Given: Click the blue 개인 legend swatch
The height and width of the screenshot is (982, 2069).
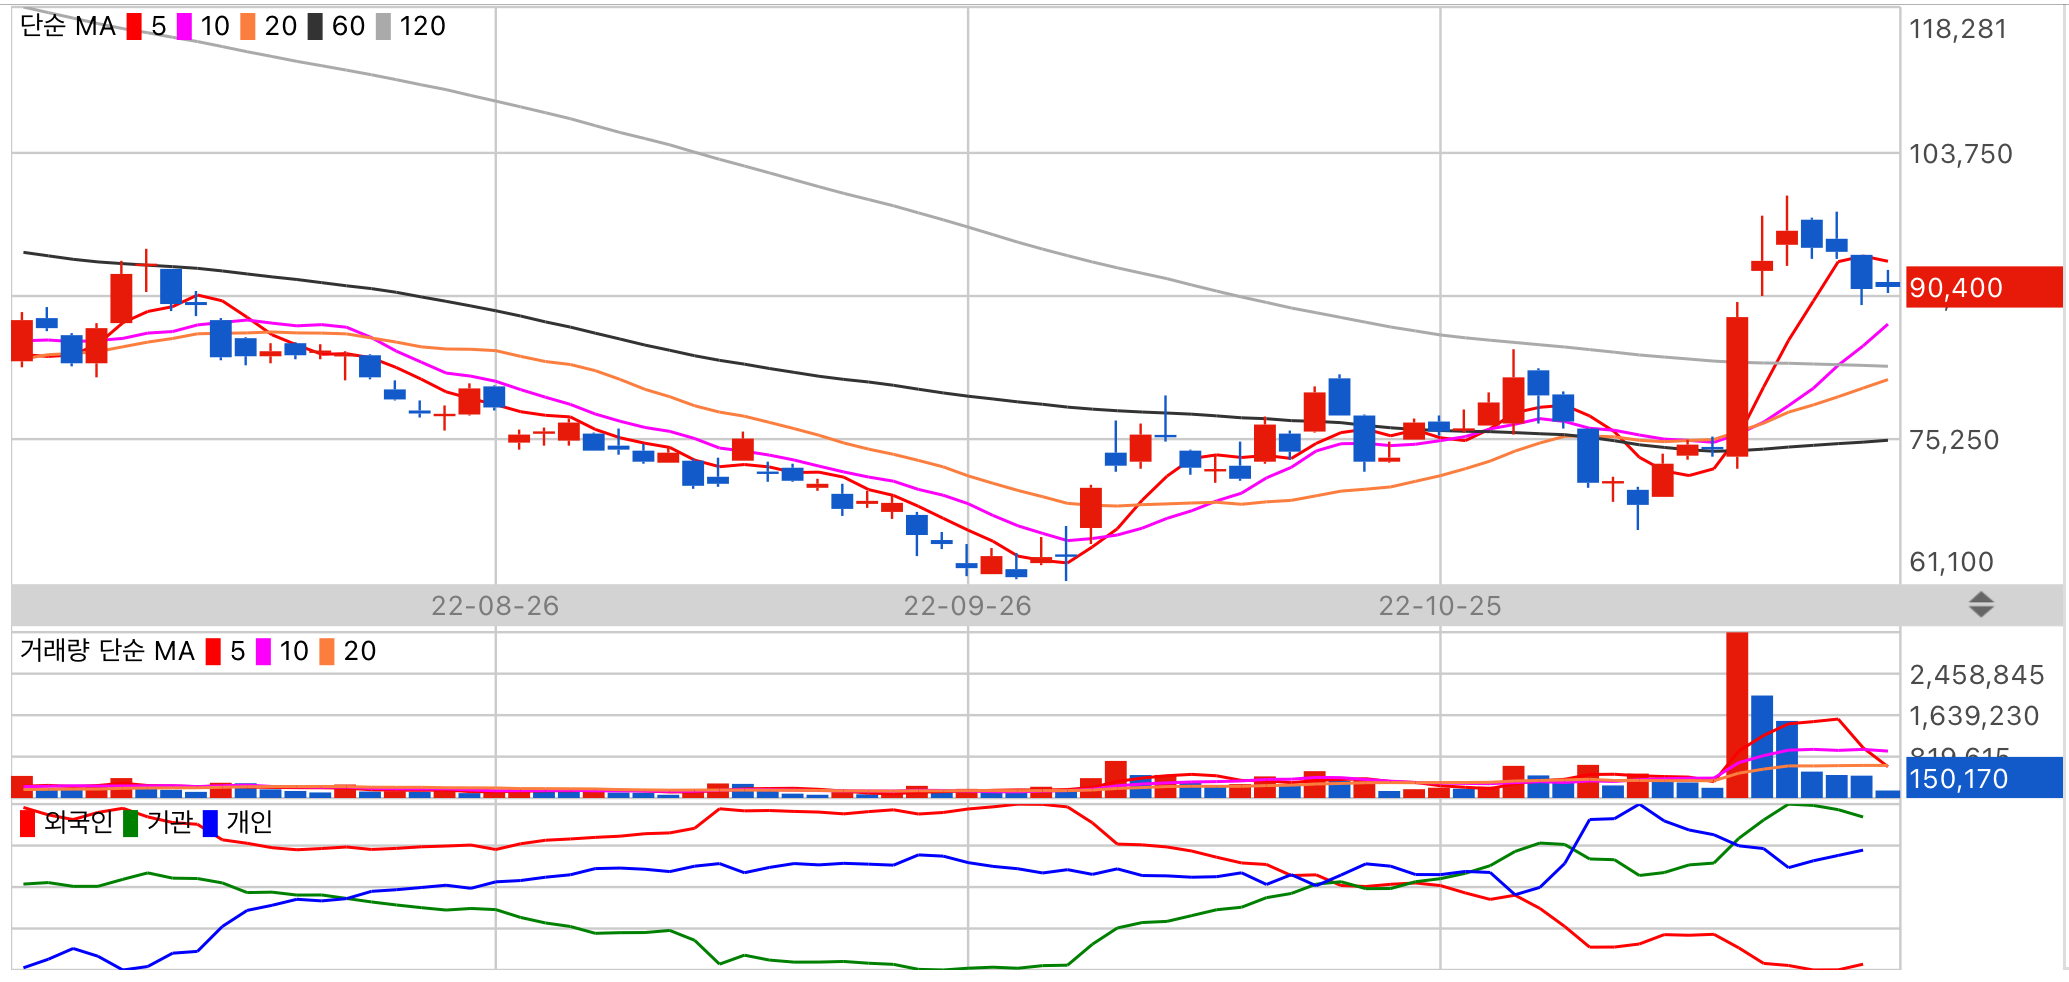Looking at the screenshot, I should click(x=210, y=823).
